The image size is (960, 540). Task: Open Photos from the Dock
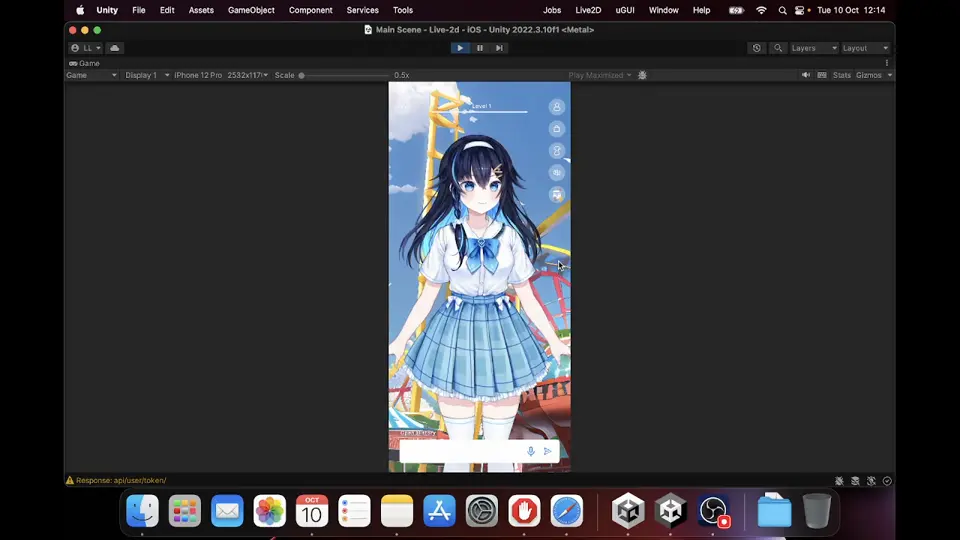coord(269,511)
